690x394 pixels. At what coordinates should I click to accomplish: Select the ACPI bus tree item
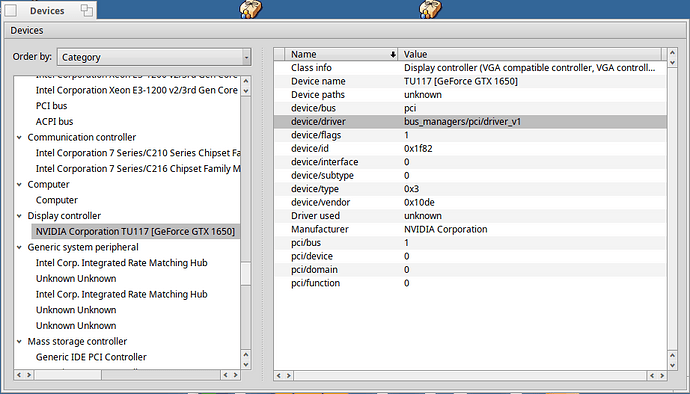pos(55,122)
